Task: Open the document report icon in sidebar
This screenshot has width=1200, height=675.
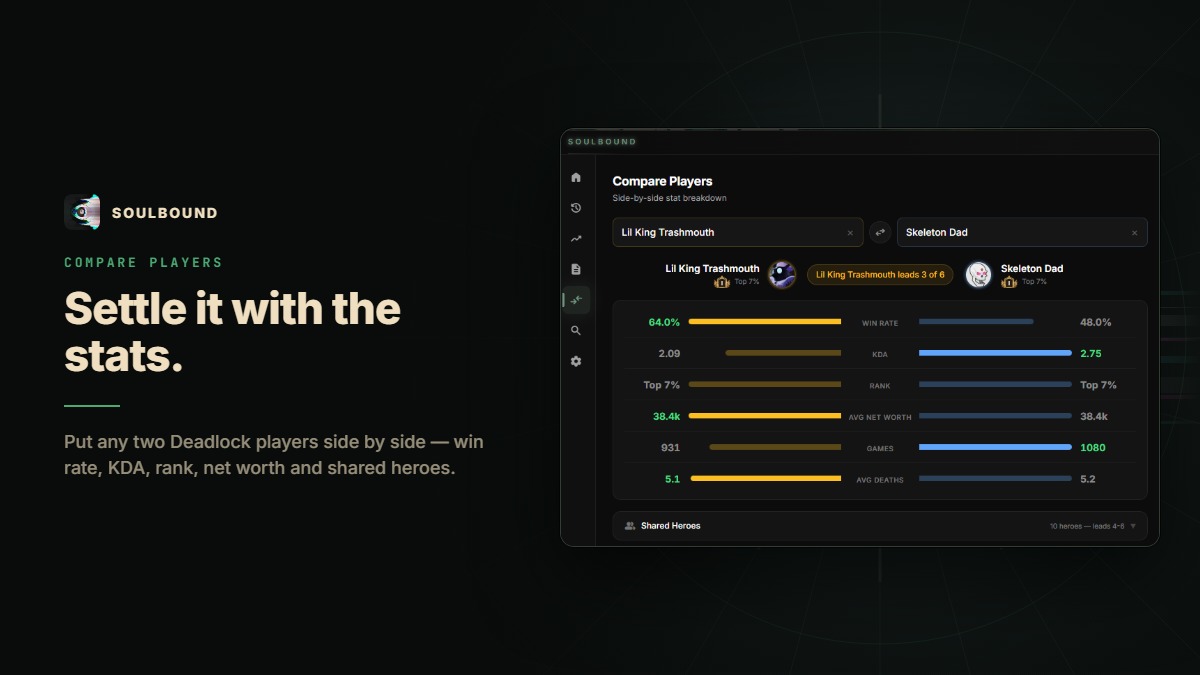Action: click(x=576, y=269)
